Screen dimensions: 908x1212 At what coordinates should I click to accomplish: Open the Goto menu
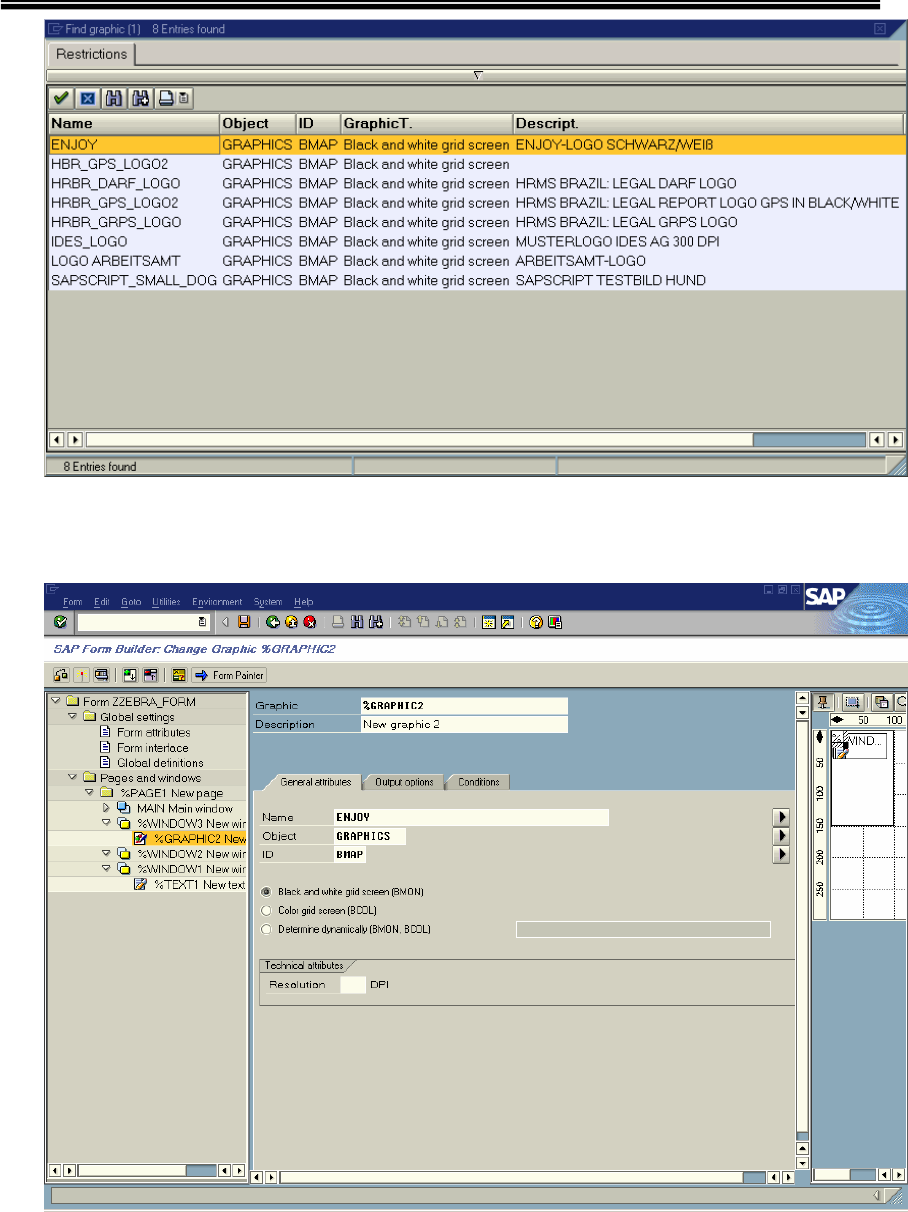[131, 602]
